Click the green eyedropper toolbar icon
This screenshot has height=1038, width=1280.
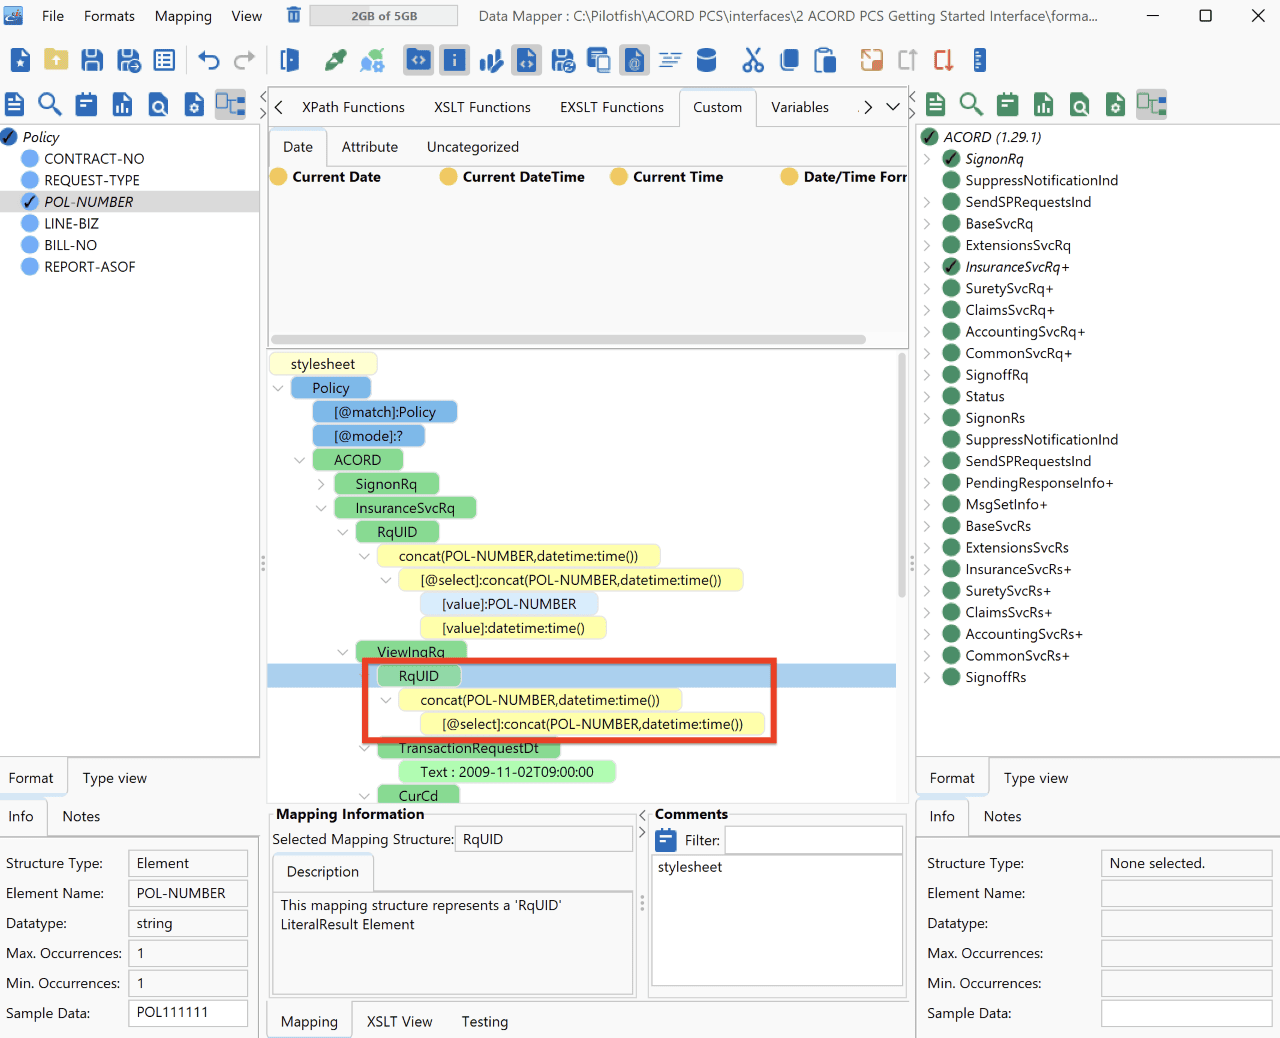point(336,60)
